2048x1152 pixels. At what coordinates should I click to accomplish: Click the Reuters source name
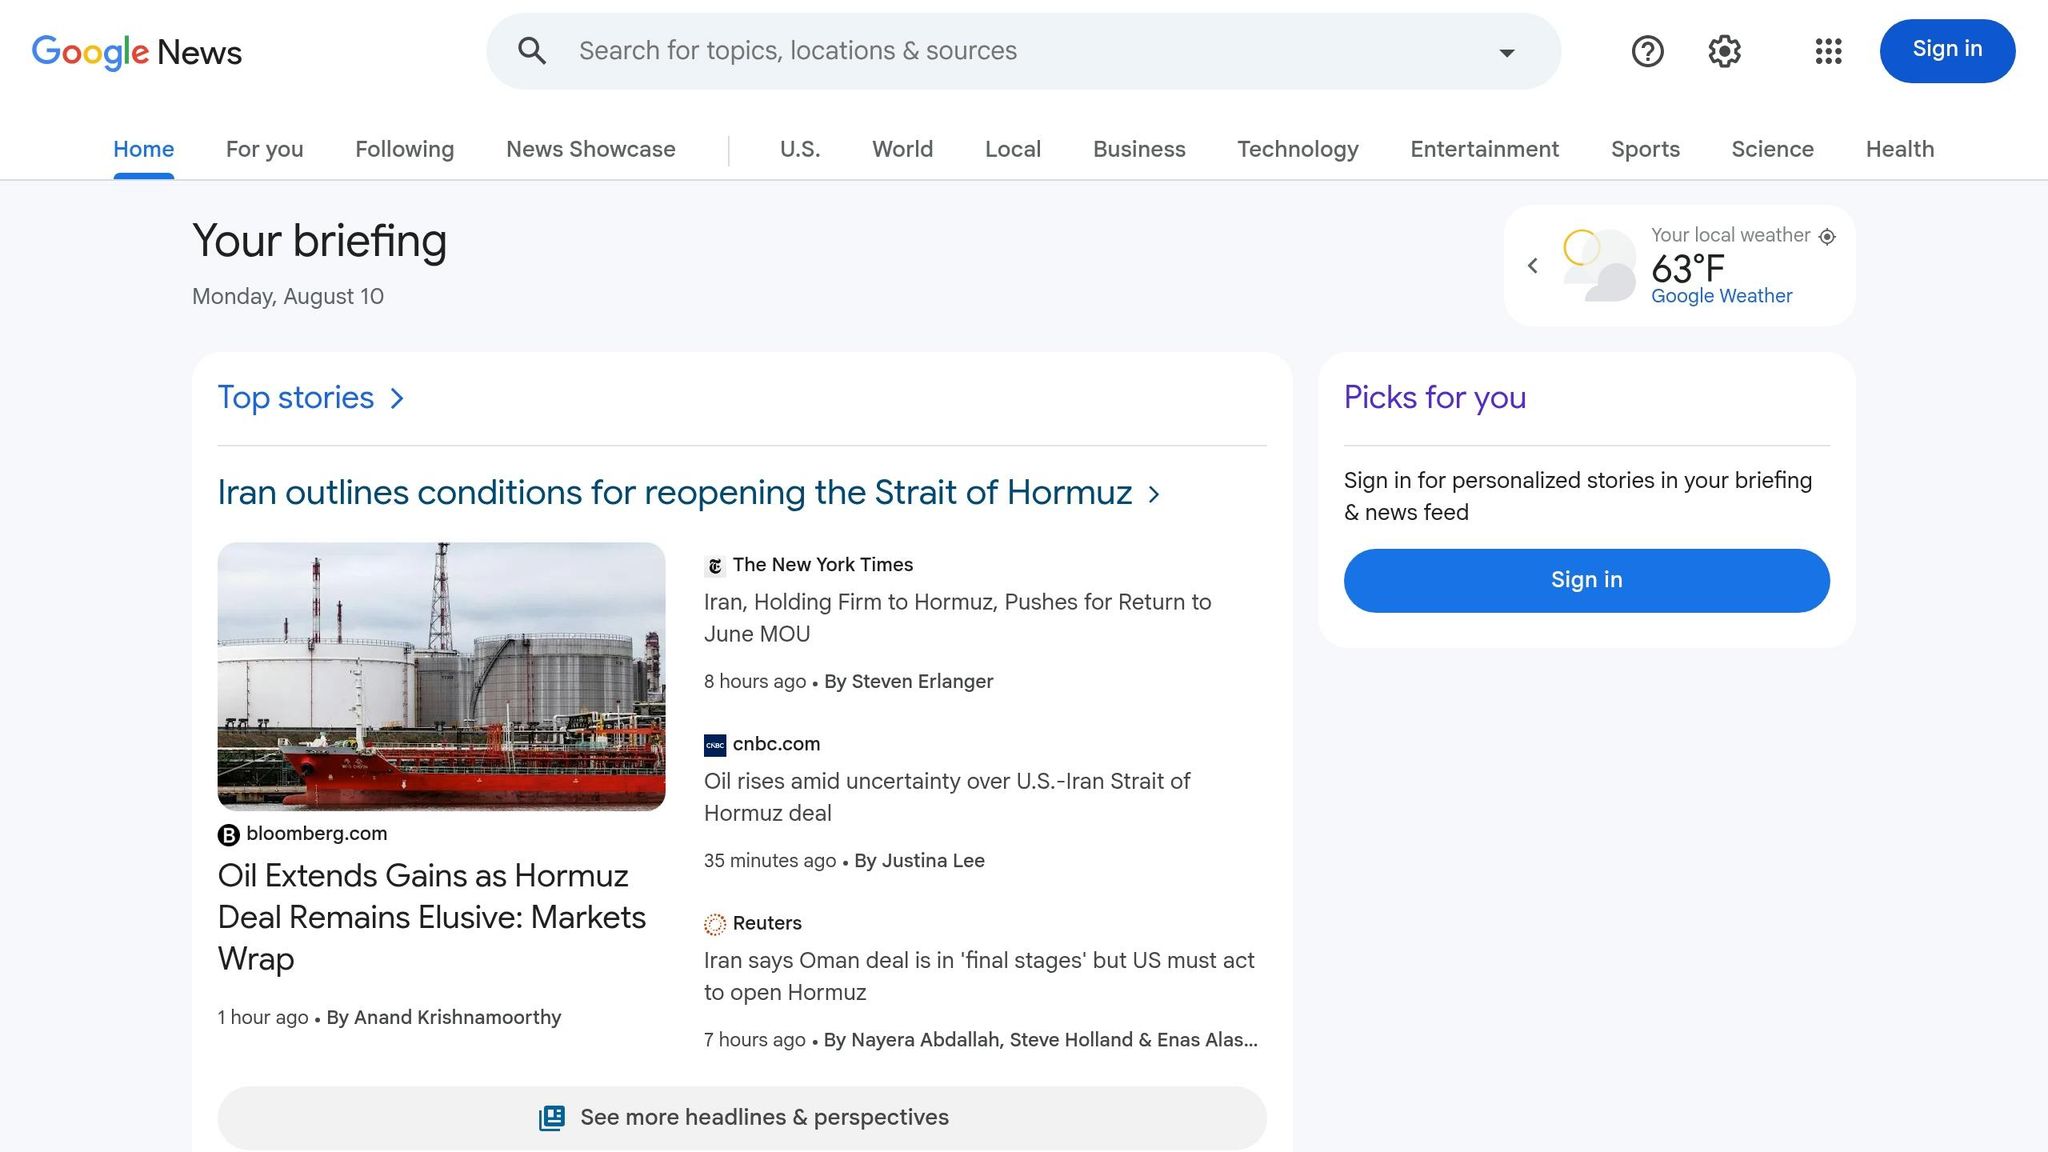767,923
